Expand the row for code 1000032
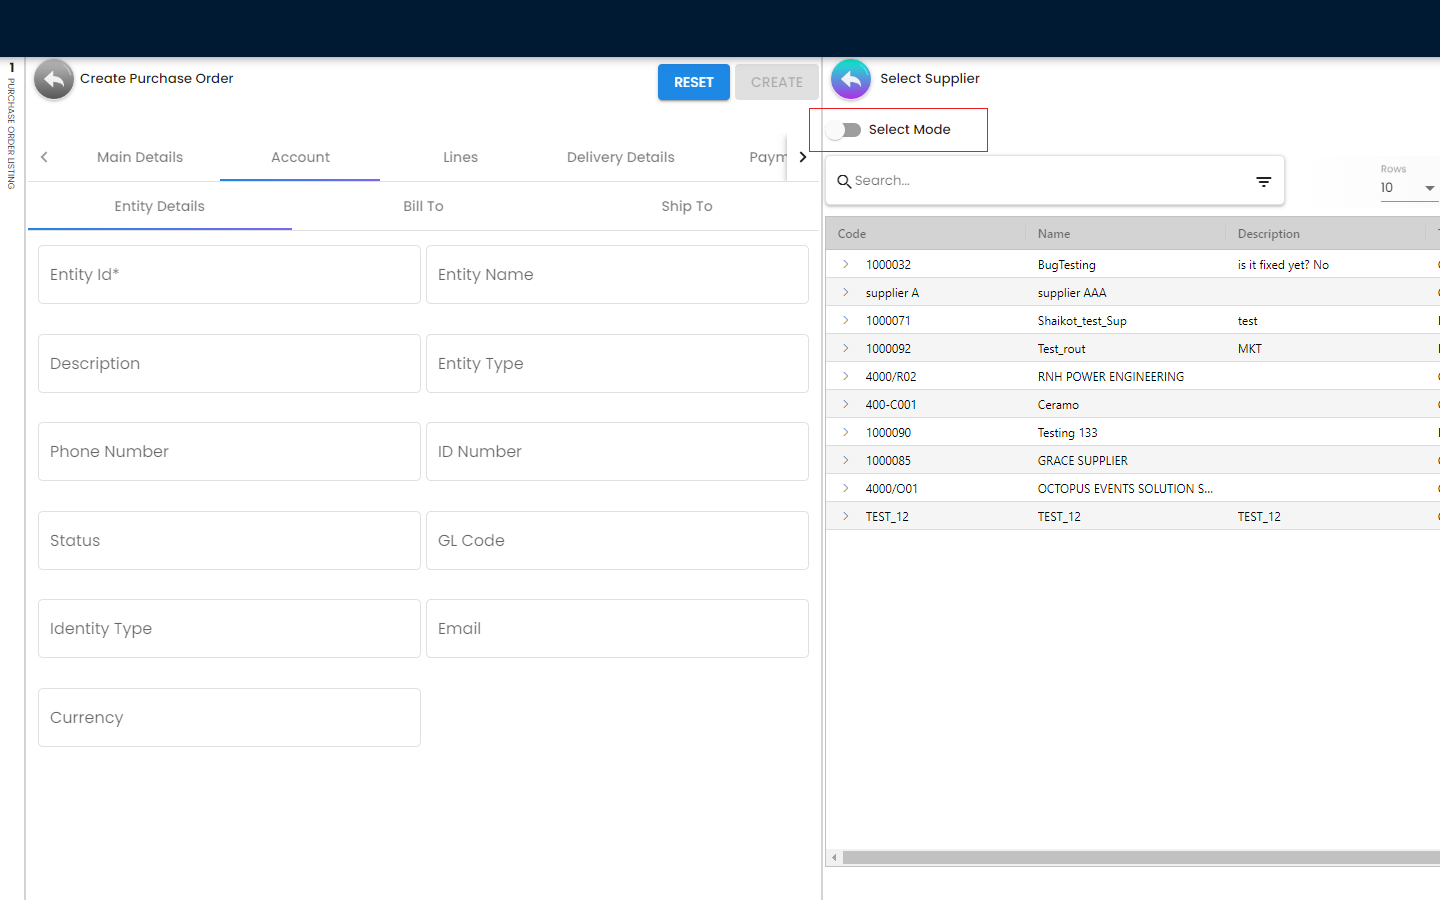 (x=846, y=265)
